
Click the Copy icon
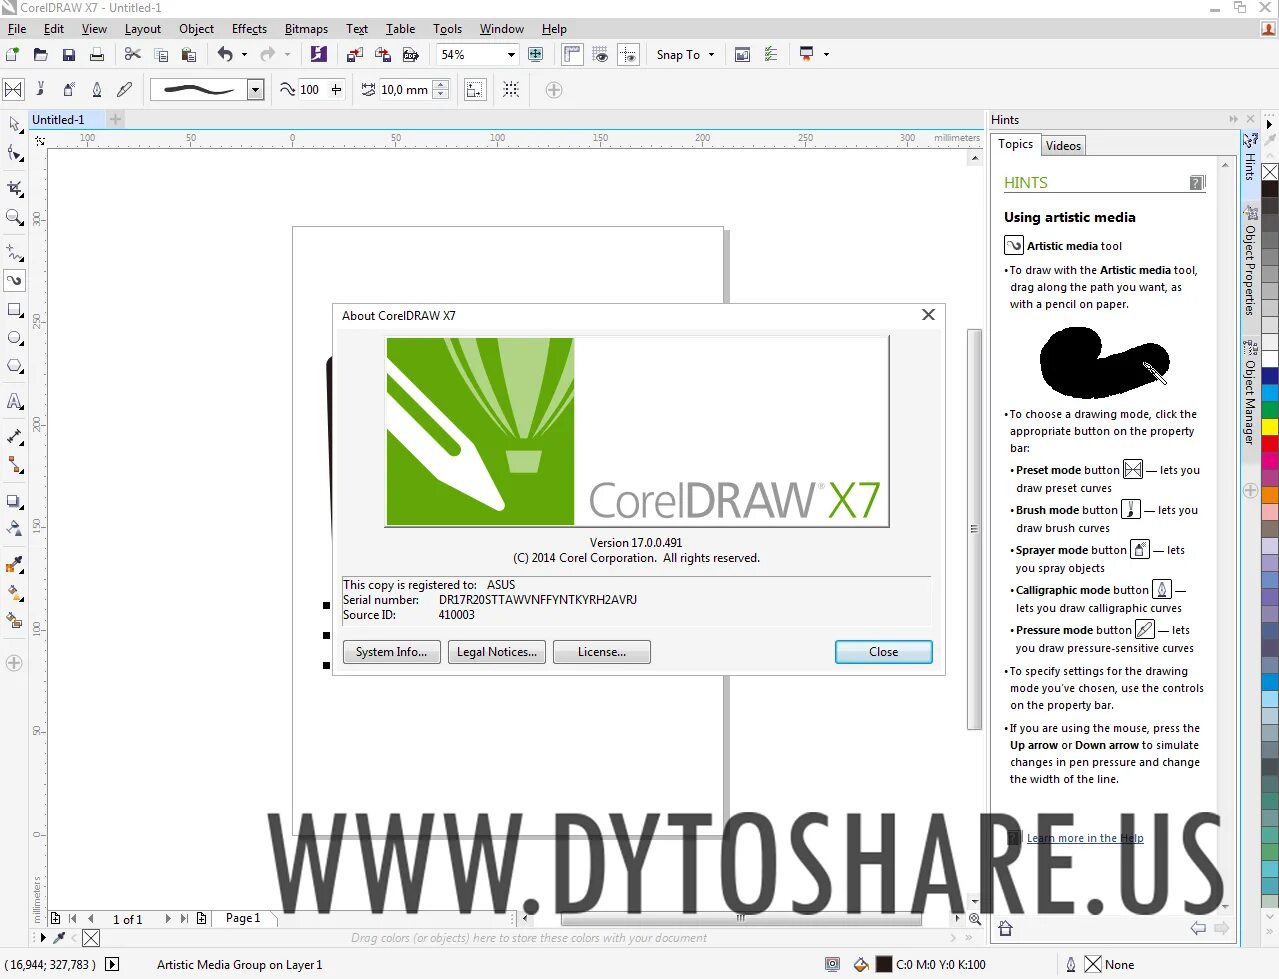point(161,54)
